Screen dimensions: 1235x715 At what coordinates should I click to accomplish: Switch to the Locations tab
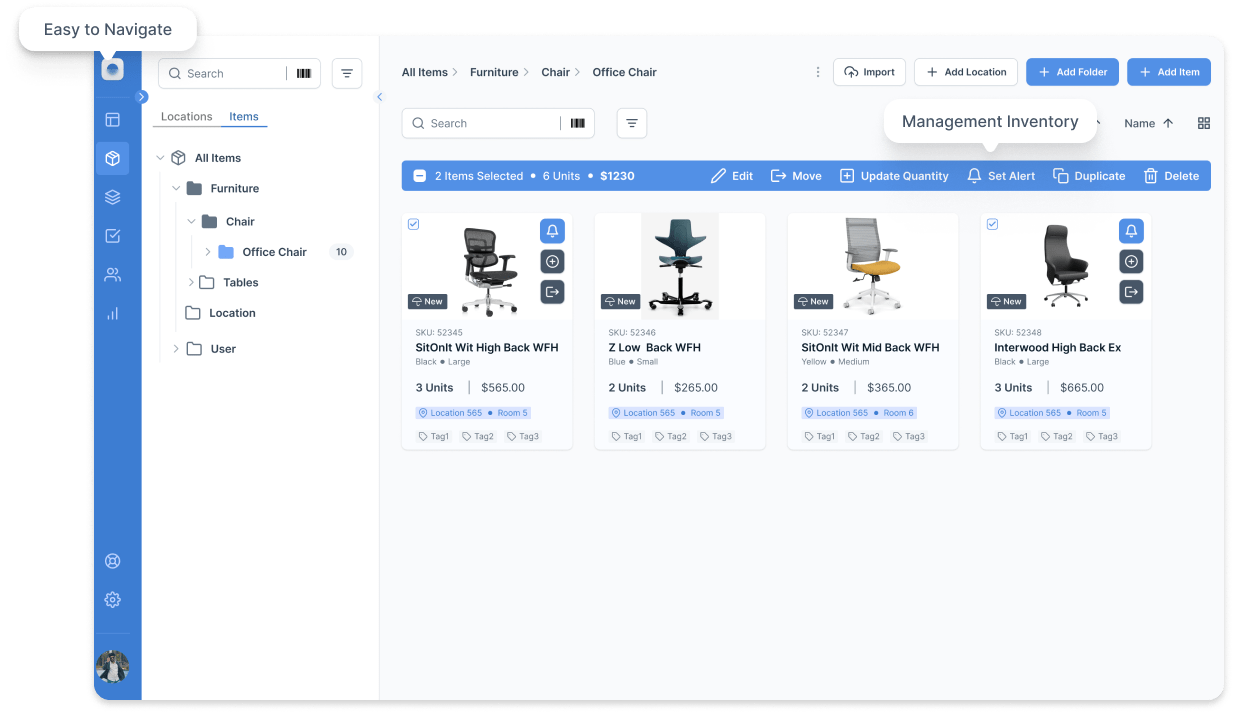pos(186,116)
